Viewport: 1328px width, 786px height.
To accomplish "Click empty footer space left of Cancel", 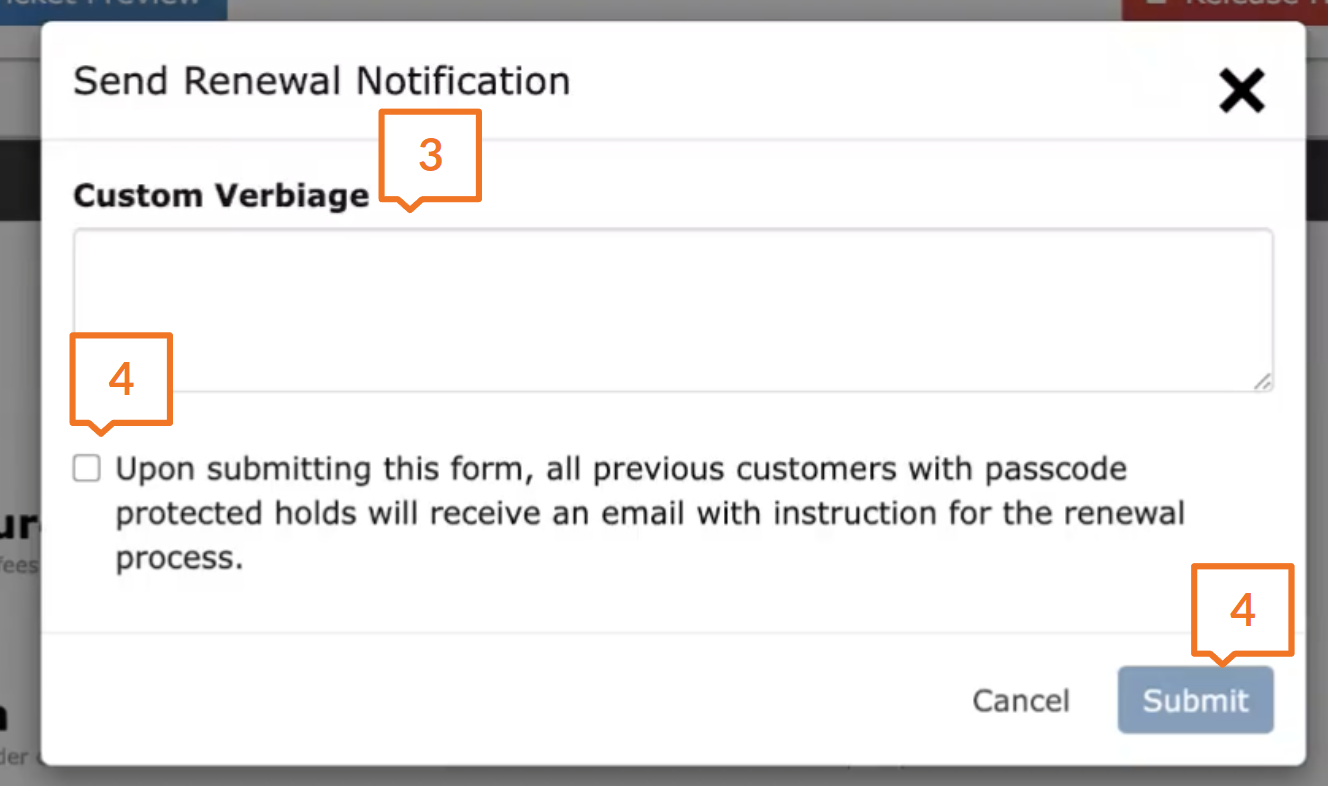I will [x=500, y=700].
